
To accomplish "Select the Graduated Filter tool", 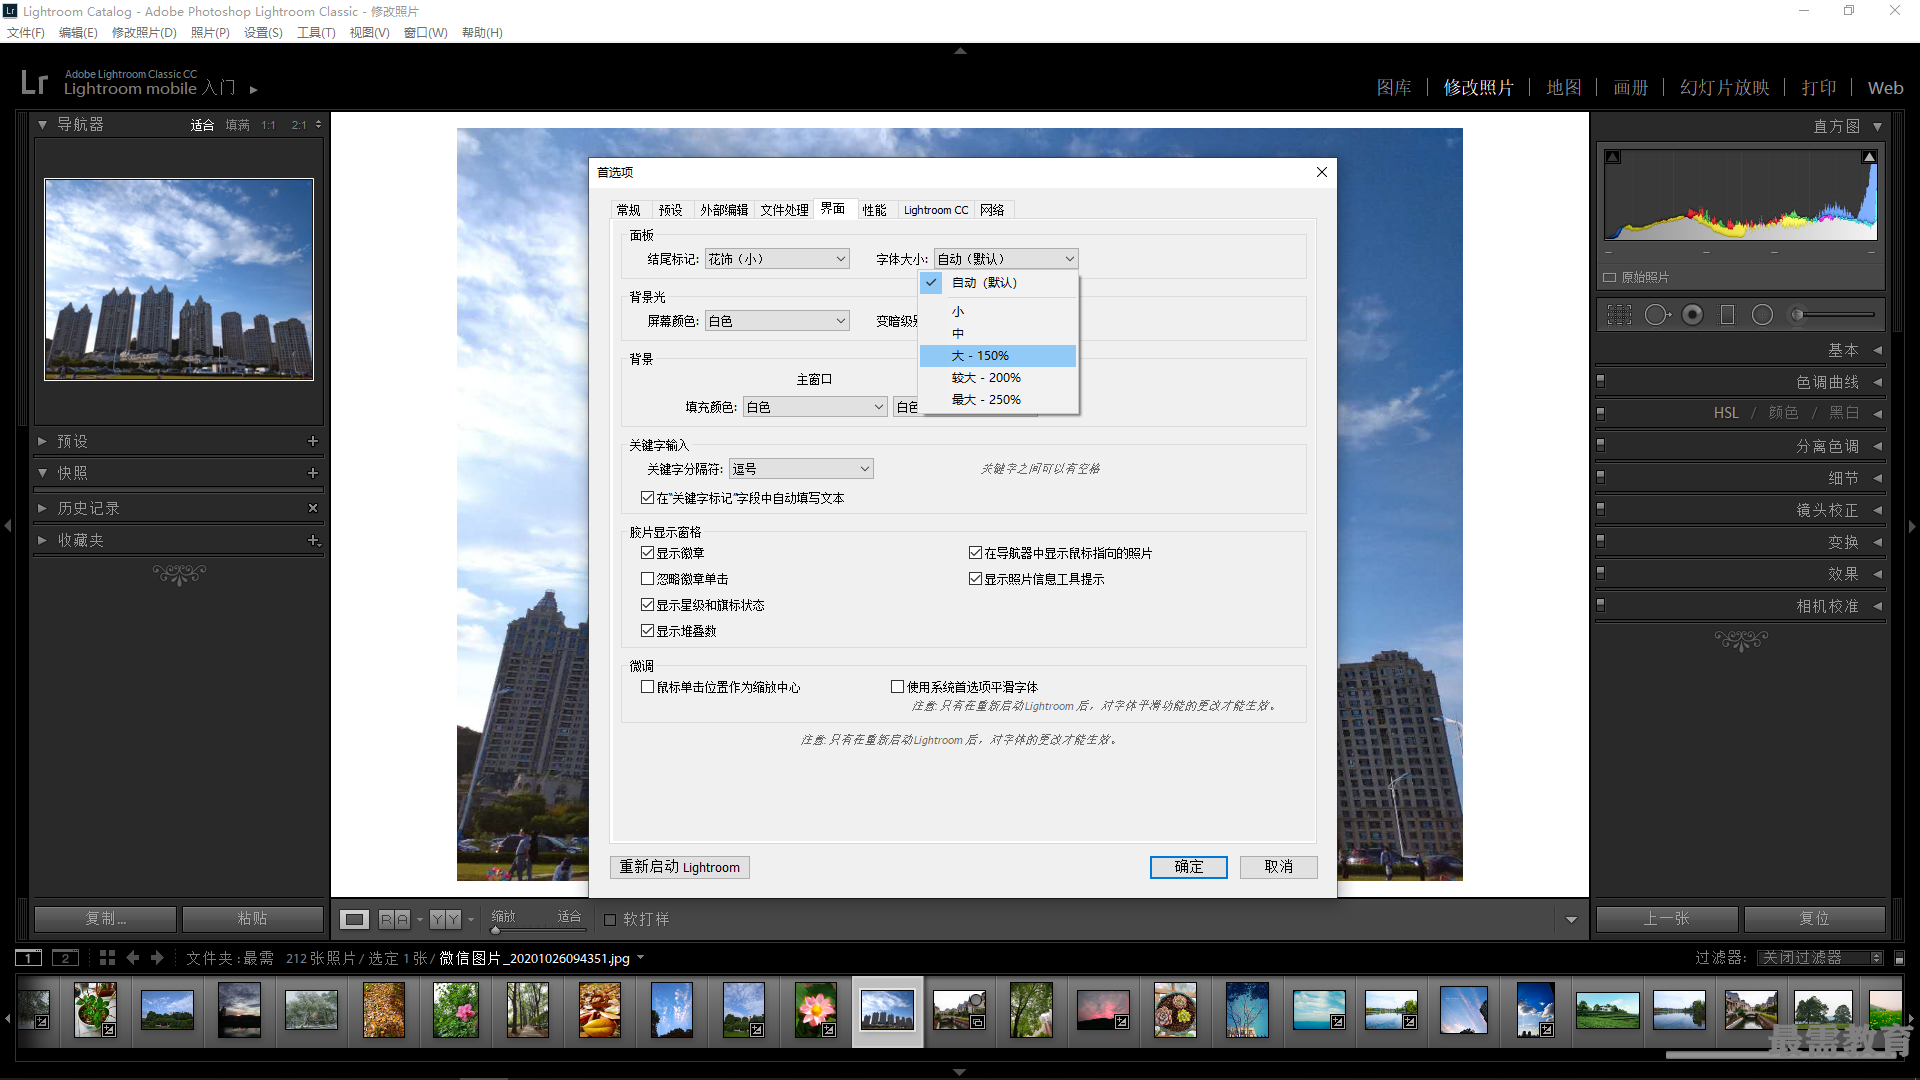I will click(1727, 315).
